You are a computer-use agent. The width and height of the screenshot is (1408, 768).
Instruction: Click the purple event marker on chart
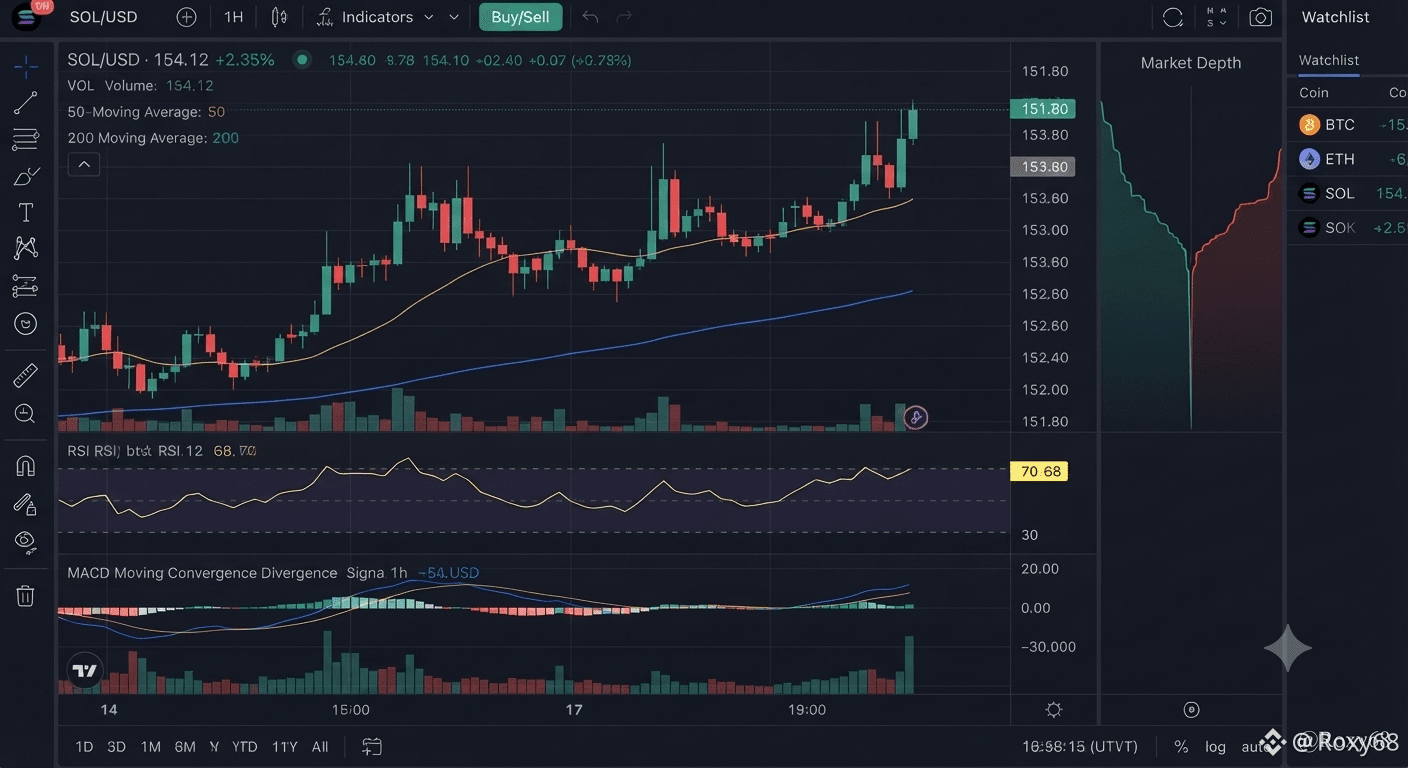(x=916, y=418)
